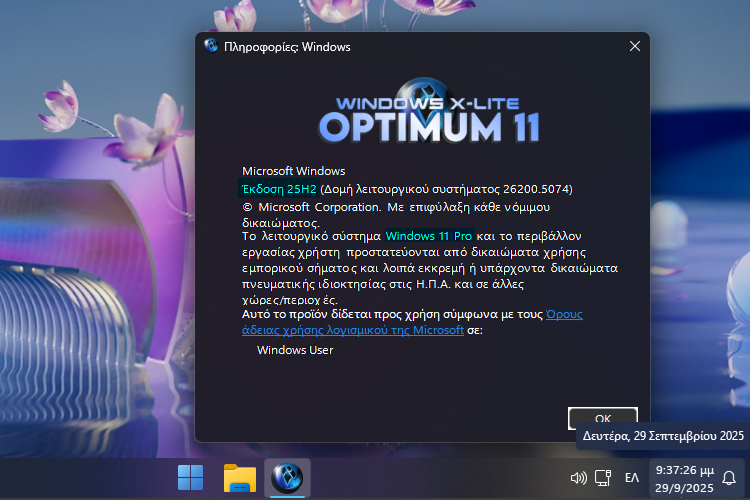Click the Πληροφορίες: Windows title bar text

286,46
